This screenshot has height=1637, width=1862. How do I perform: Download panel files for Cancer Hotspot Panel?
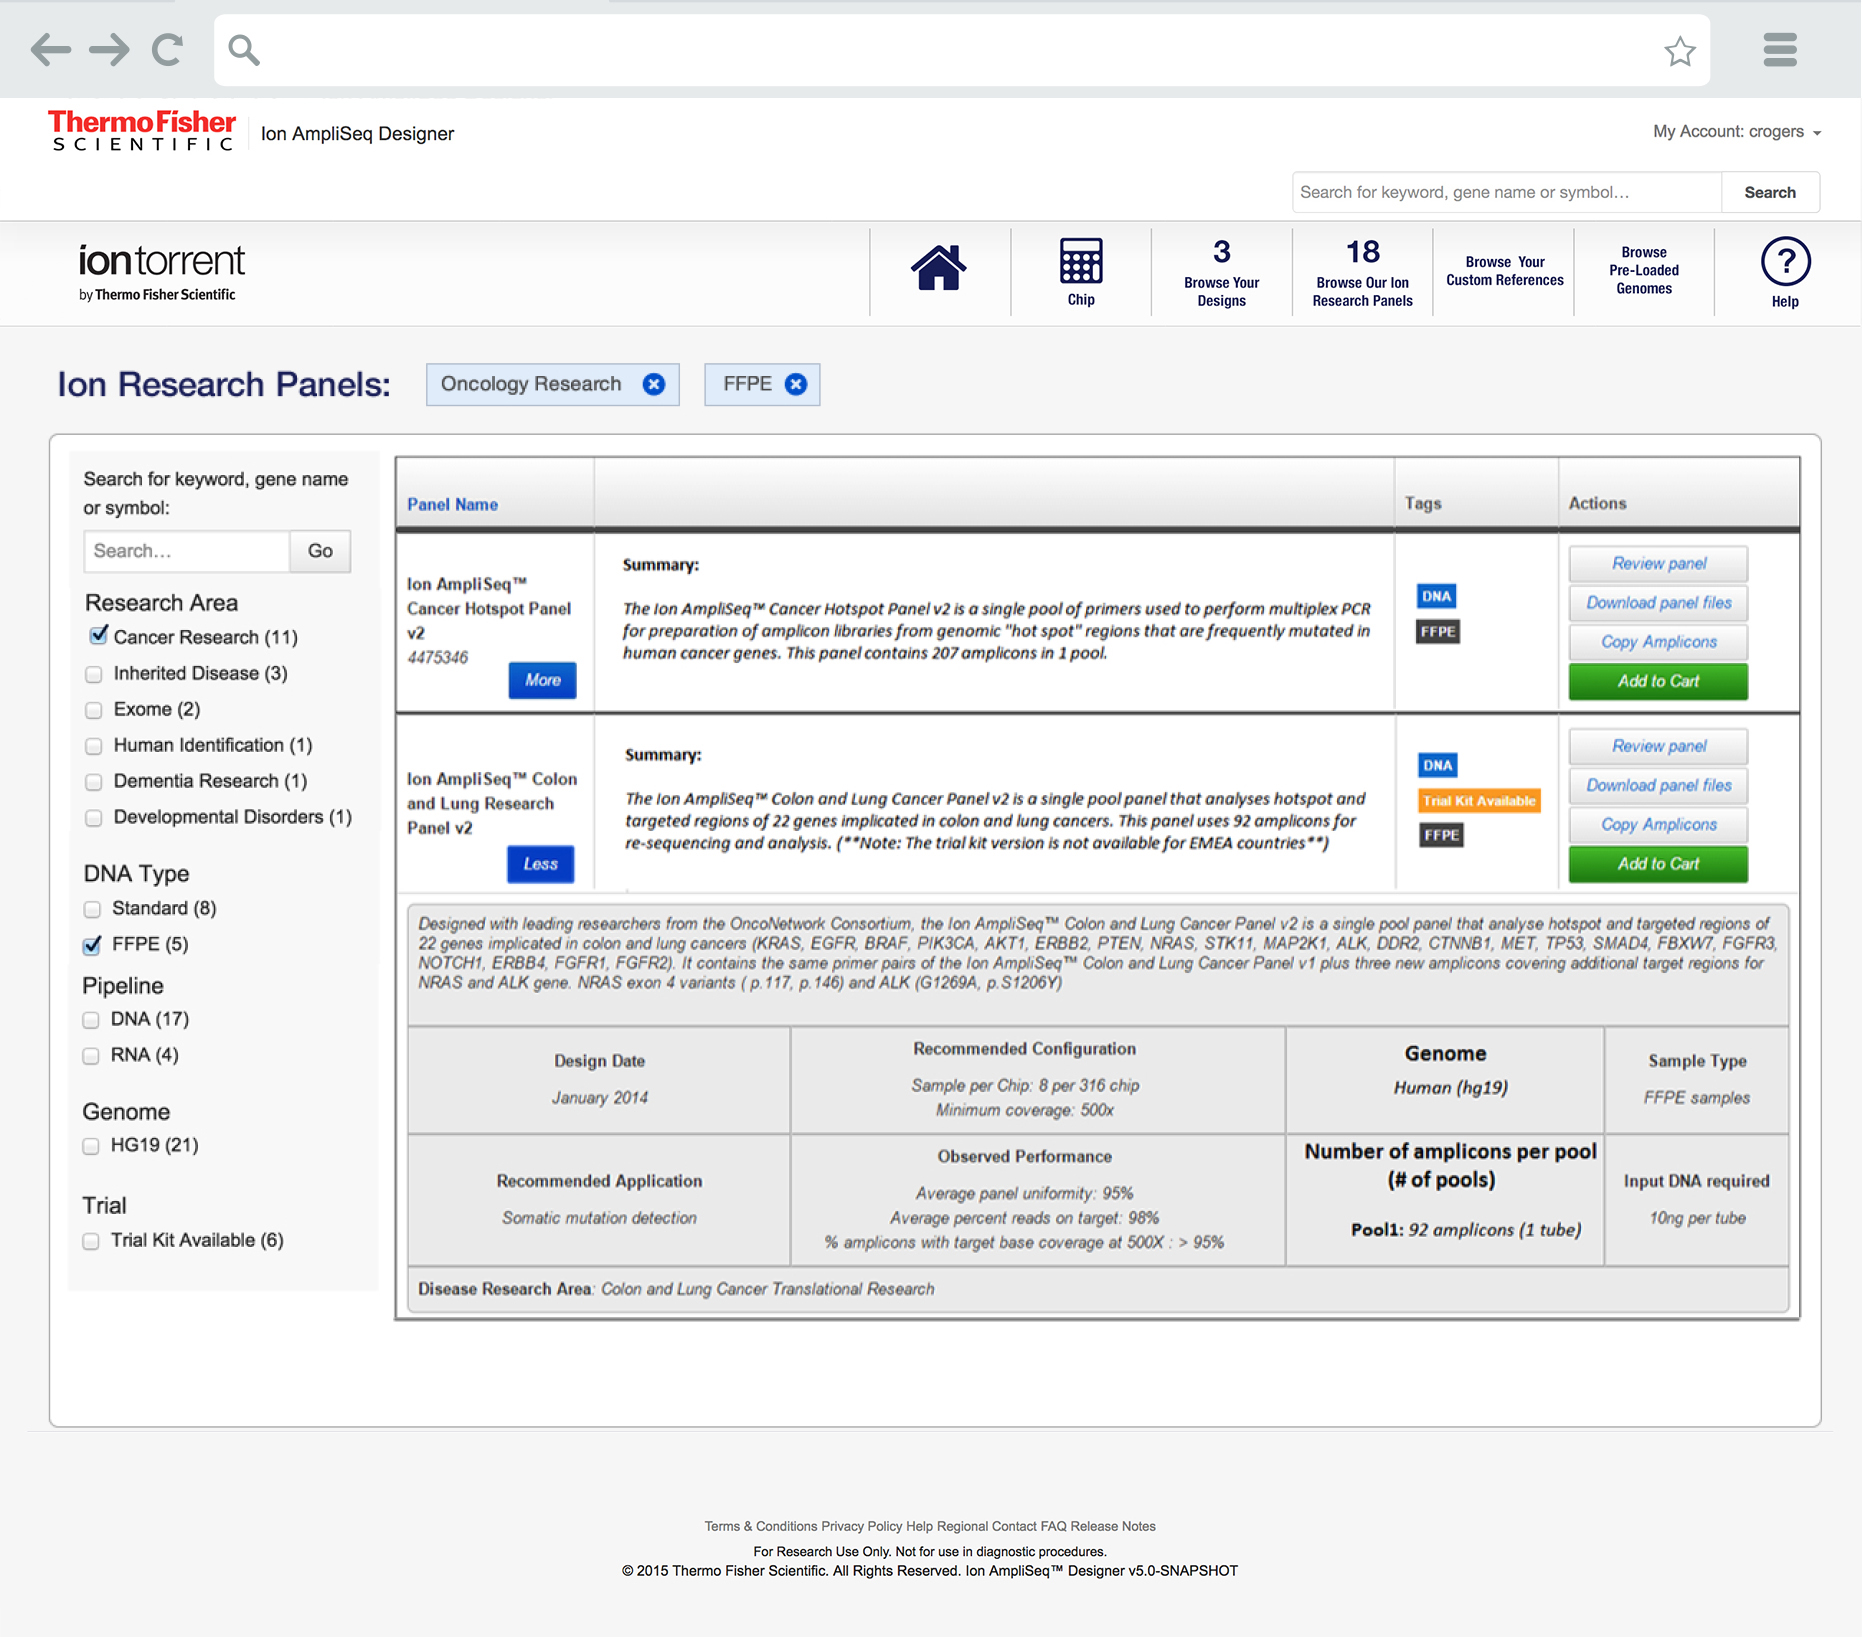tap(1658, 603)
